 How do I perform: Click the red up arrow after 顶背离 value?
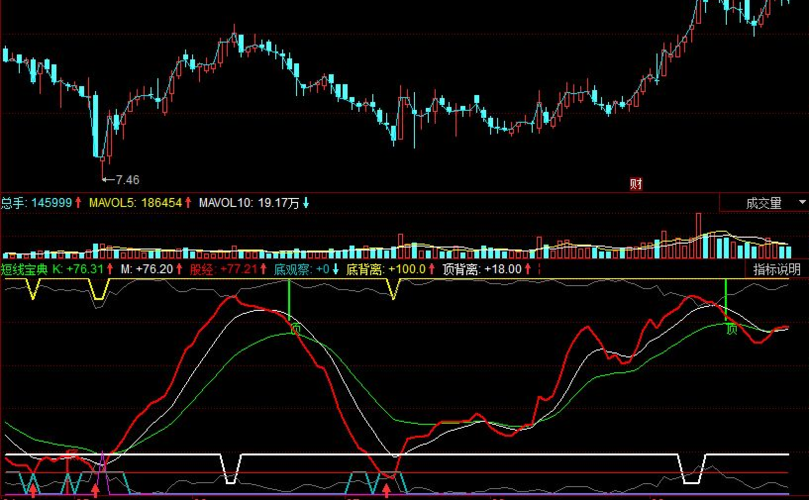[528, 269]
